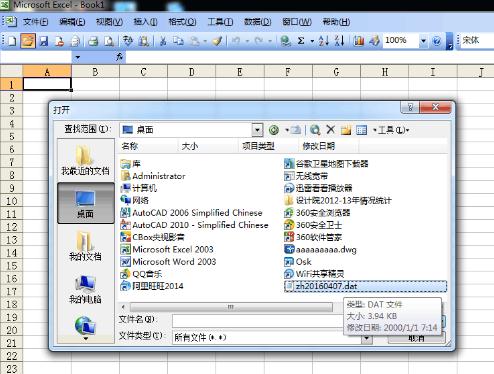Click the Save diskette icon in Excel toolbar
Screen dimensions: 494x374
click(44, 41)
